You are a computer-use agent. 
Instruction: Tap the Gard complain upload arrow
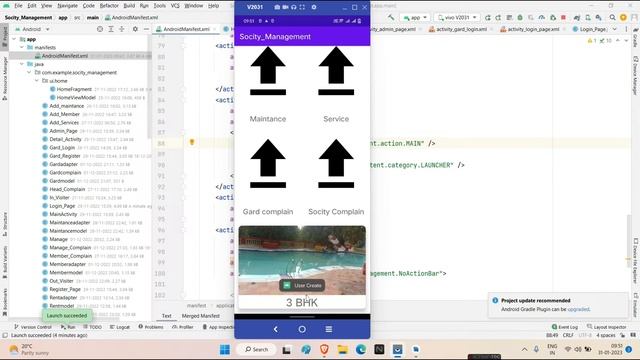coord(268,164)
